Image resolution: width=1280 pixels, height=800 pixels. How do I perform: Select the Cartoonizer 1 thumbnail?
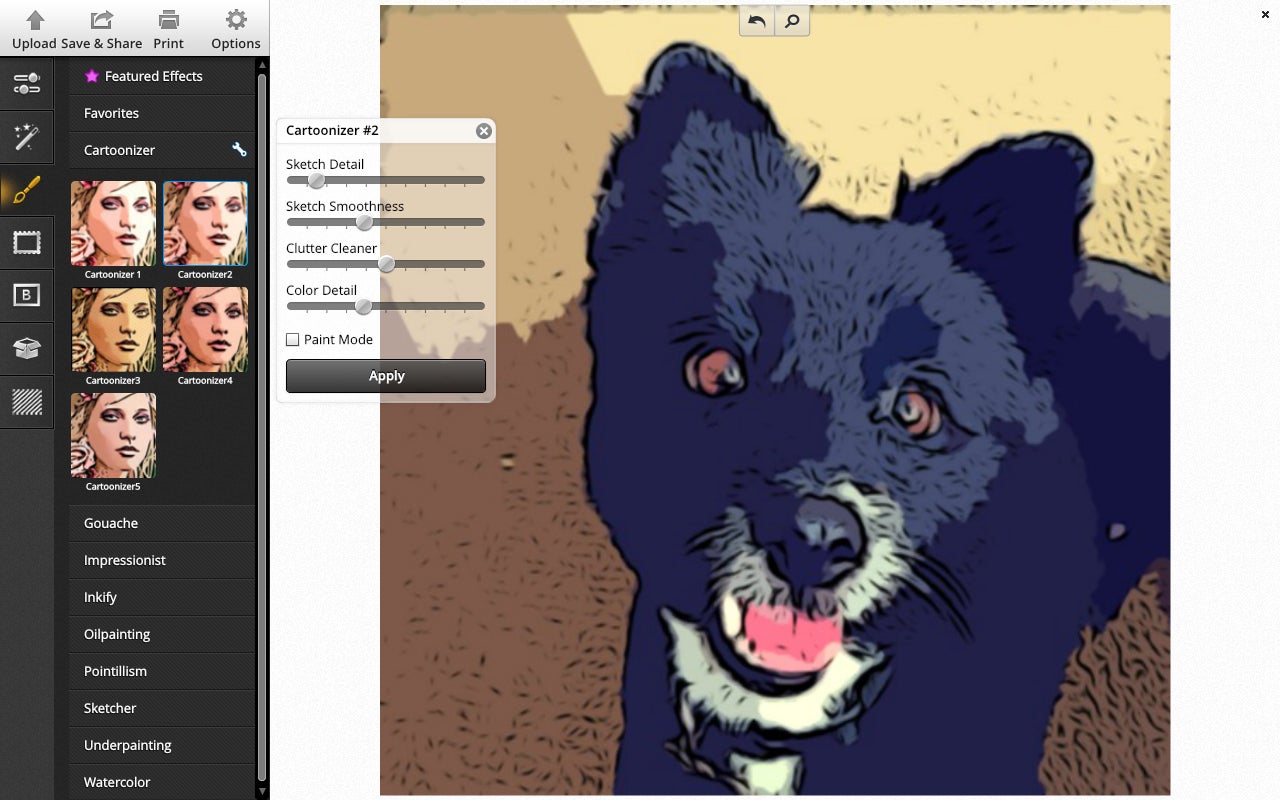(114, 224)
